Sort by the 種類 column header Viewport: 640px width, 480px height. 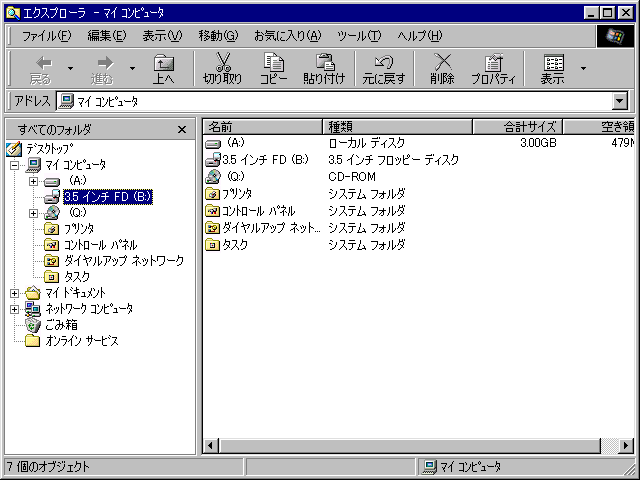(x=398, y=127)
